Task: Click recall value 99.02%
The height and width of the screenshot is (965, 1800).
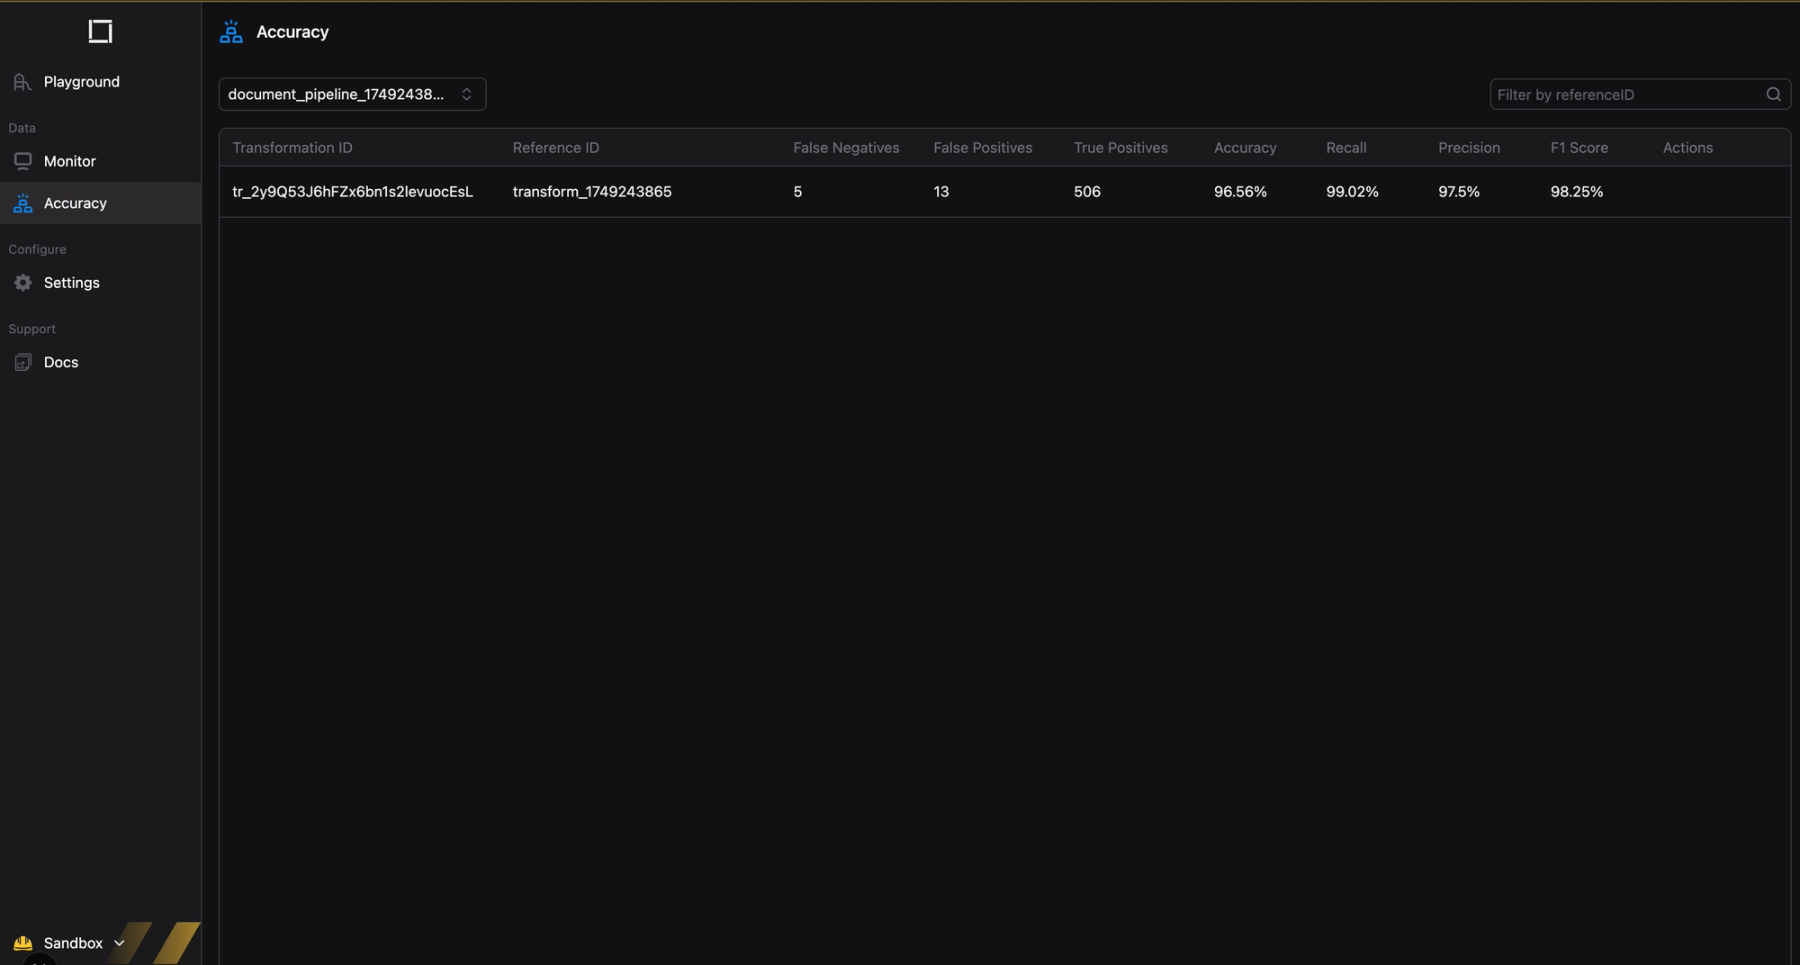Action: pos(1352,192)
